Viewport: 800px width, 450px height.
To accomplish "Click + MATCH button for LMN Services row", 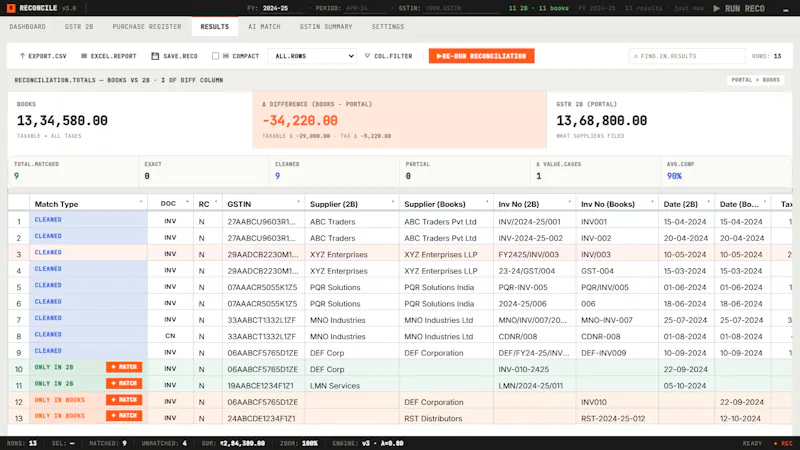I will tap(124, 383).
